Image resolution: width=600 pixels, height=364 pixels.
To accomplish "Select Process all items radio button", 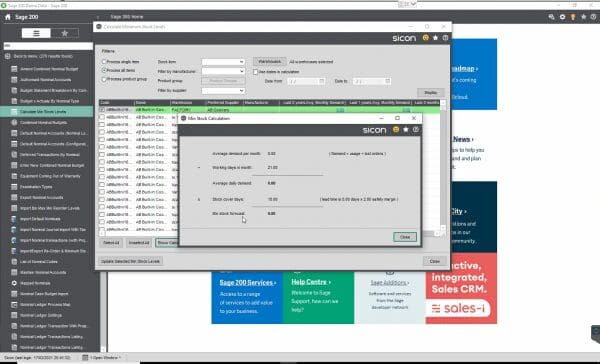I will [104, 70].
